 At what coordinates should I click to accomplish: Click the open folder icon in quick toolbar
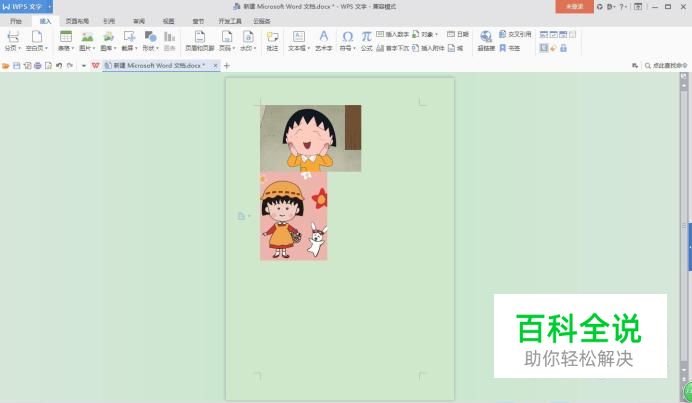click(x=6, y=66)
